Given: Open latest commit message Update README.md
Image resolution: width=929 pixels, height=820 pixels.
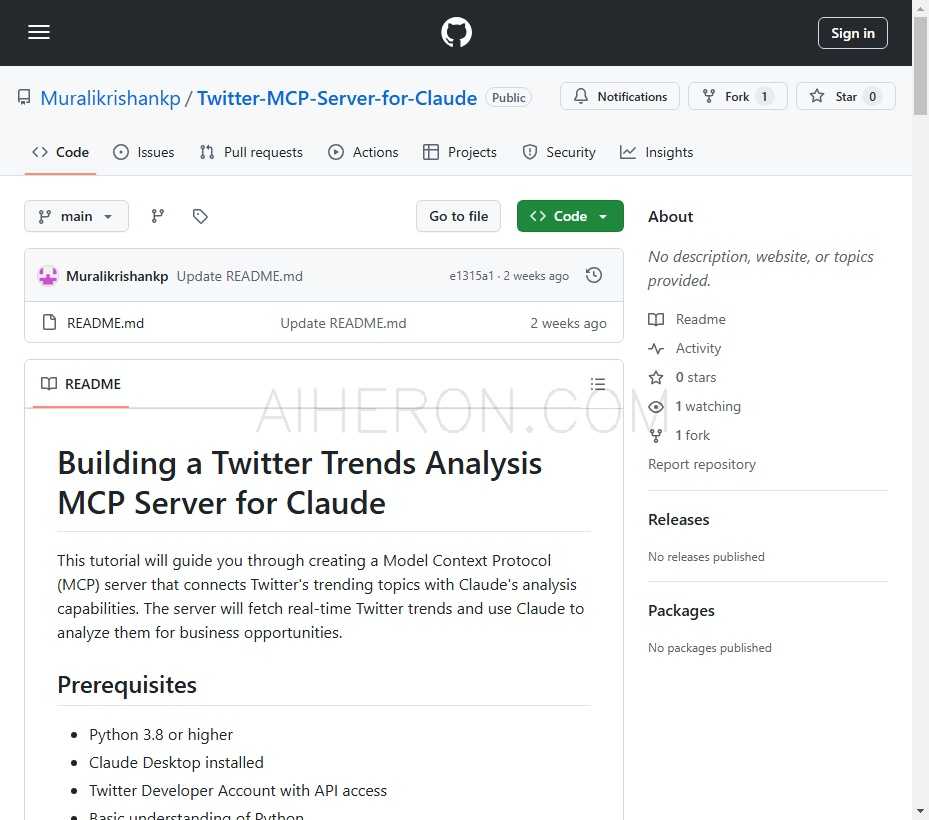Looking at the screenshot, I should pyautogui.click(x=240, y=276).
